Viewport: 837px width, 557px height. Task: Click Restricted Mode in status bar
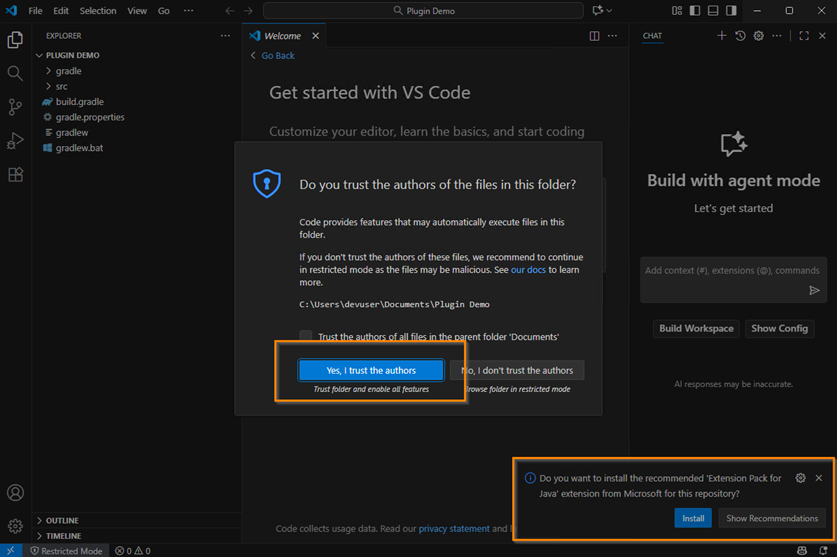tap(66, 551)
